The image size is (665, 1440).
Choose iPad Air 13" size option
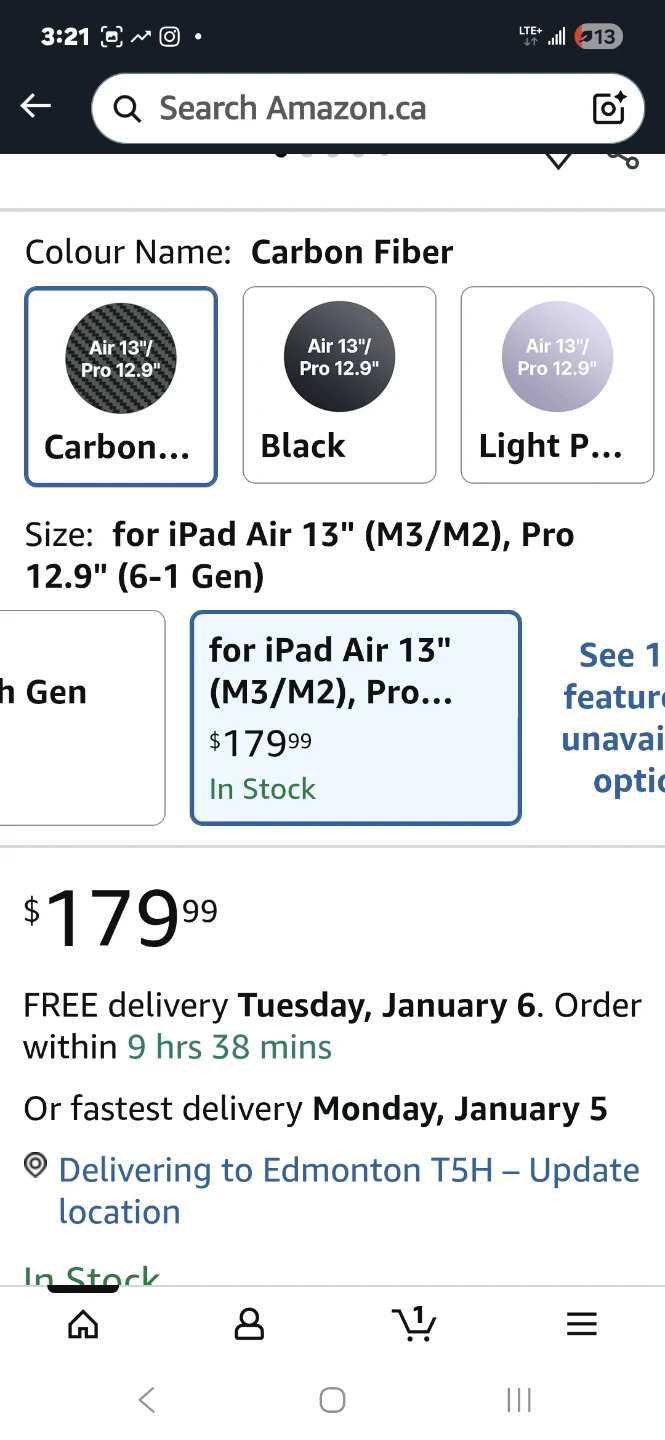355,717
